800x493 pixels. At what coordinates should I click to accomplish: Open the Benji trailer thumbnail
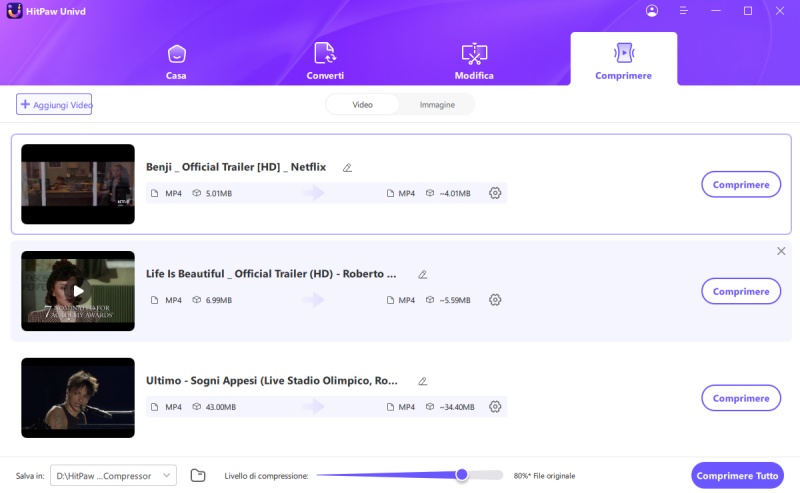tap(78, 184)
